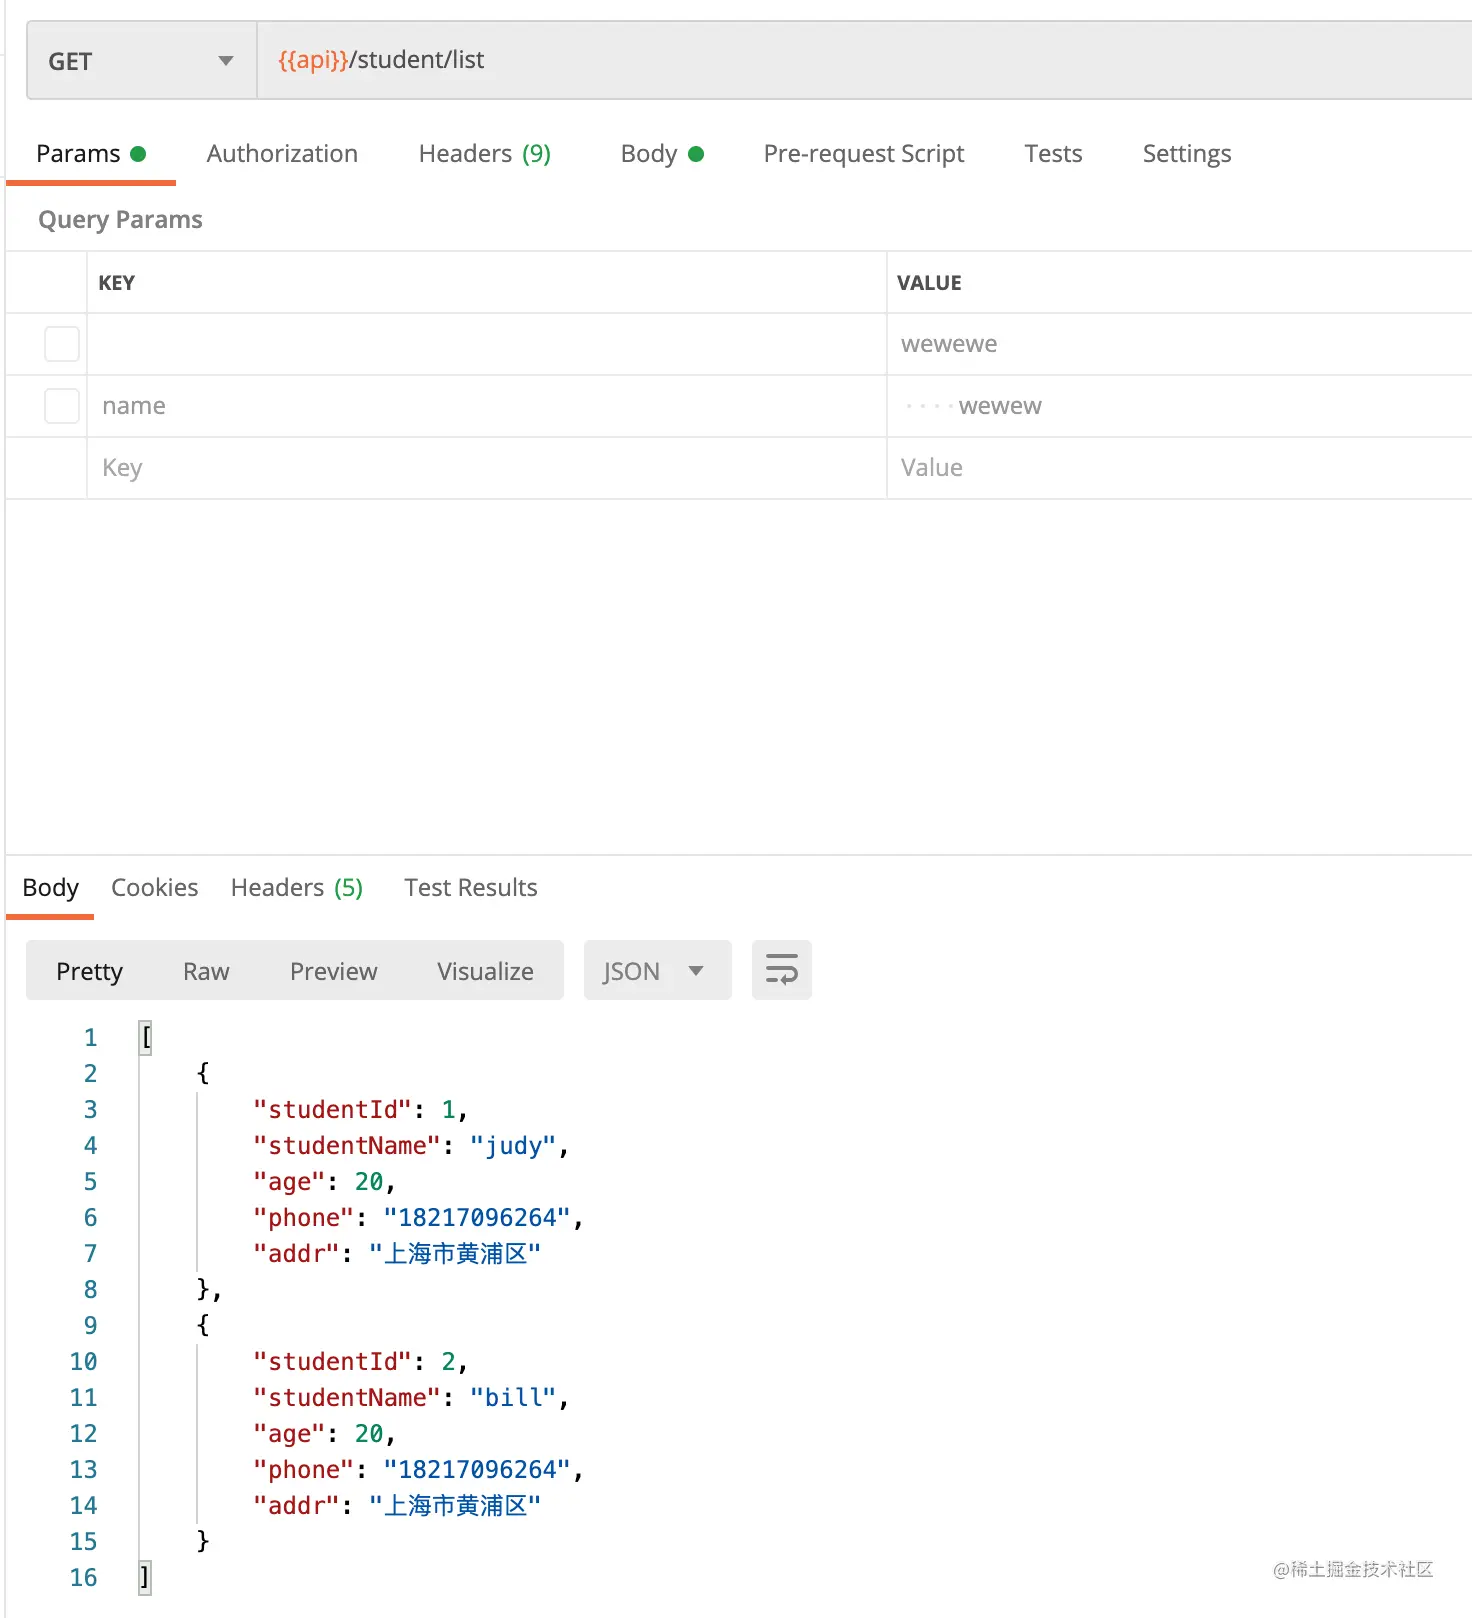Click line number 16 in the gutter
This screenshot has height=1618, width=1472.
pos(83,1578)
